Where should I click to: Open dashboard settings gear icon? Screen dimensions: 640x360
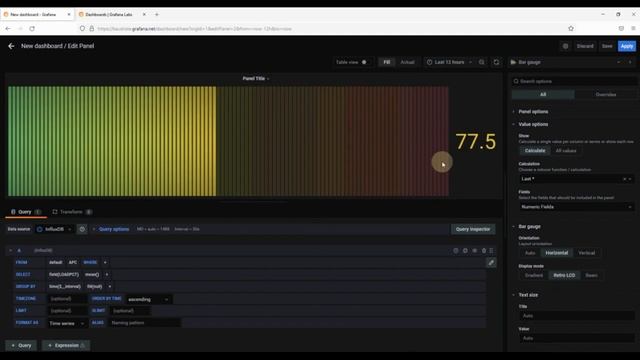pos(565,46)
